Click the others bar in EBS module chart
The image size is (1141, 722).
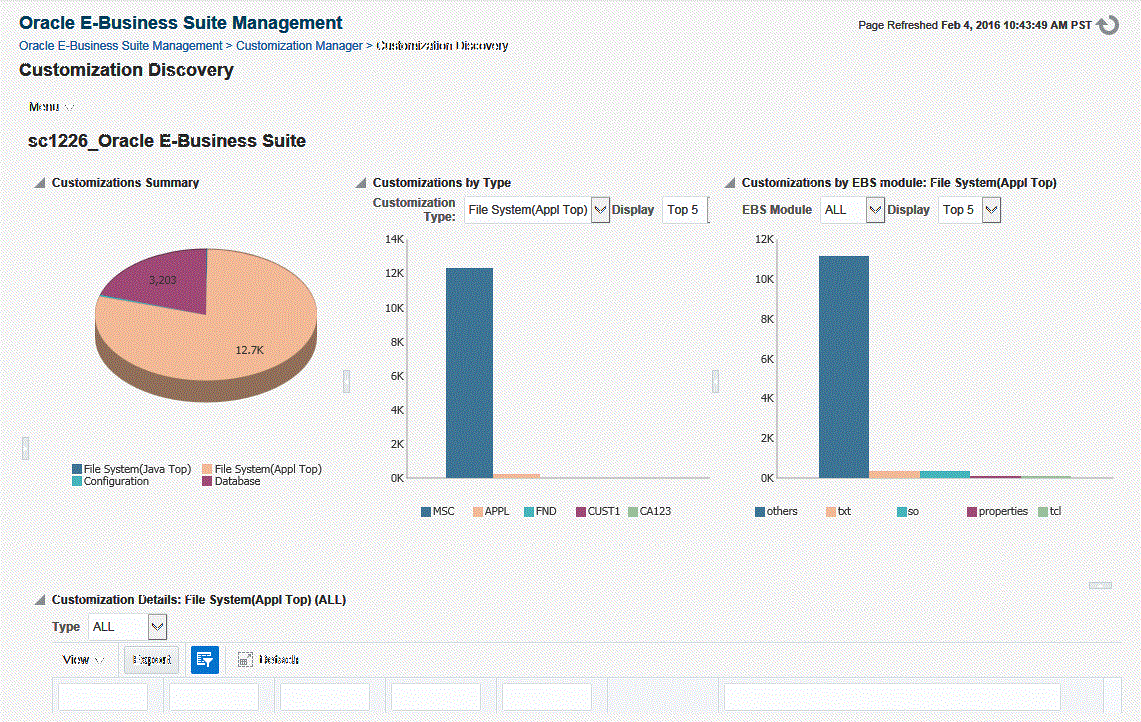pos(843,367)
